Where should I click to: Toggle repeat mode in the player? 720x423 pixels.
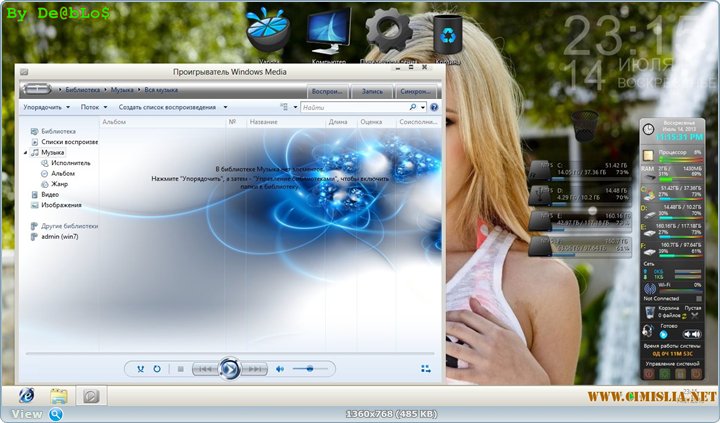157,369
